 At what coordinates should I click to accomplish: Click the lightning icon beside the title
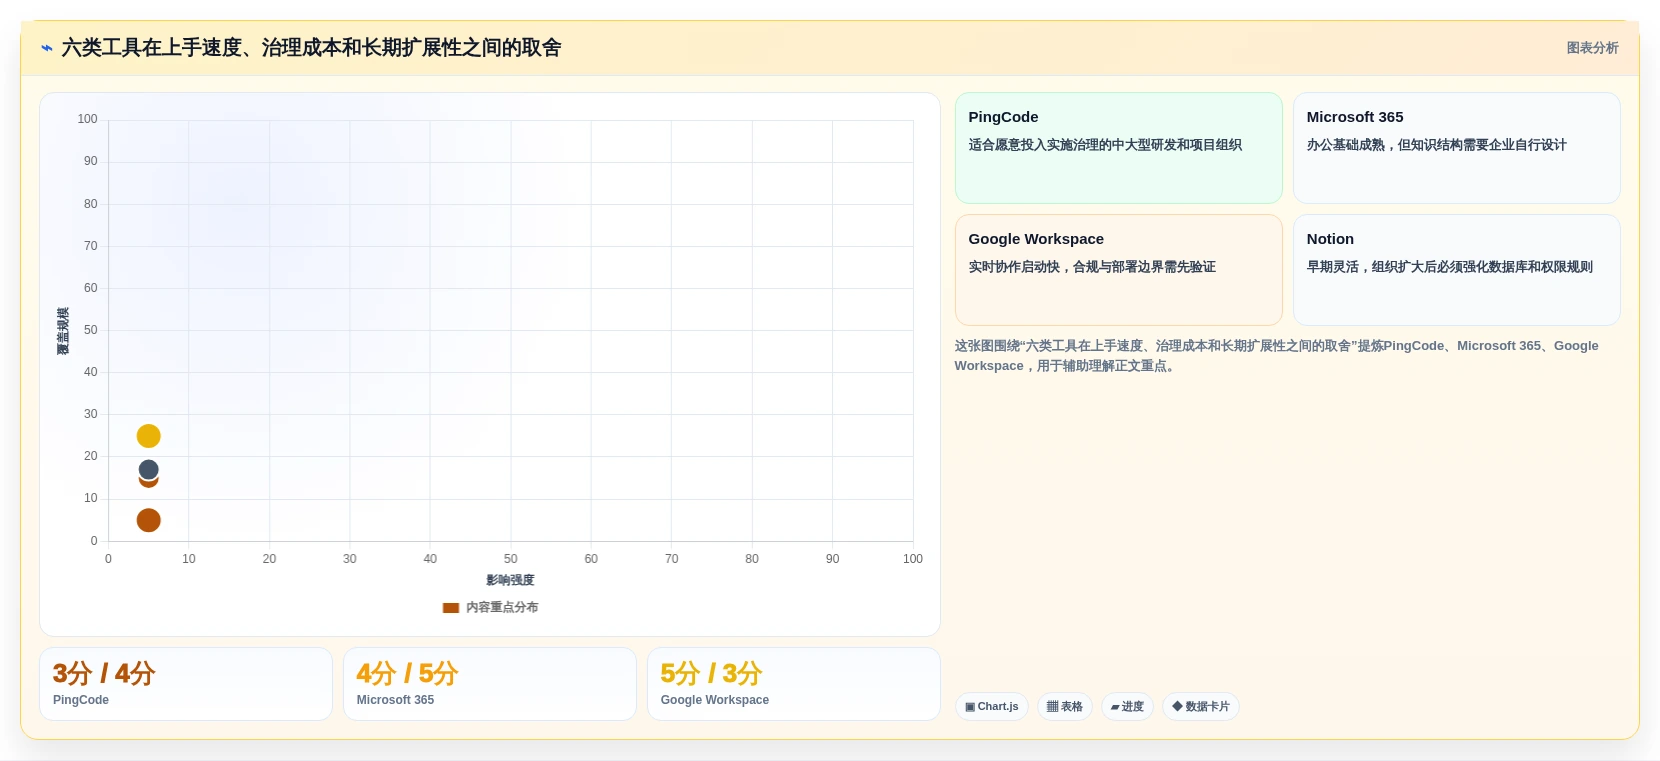coord(47,48)
